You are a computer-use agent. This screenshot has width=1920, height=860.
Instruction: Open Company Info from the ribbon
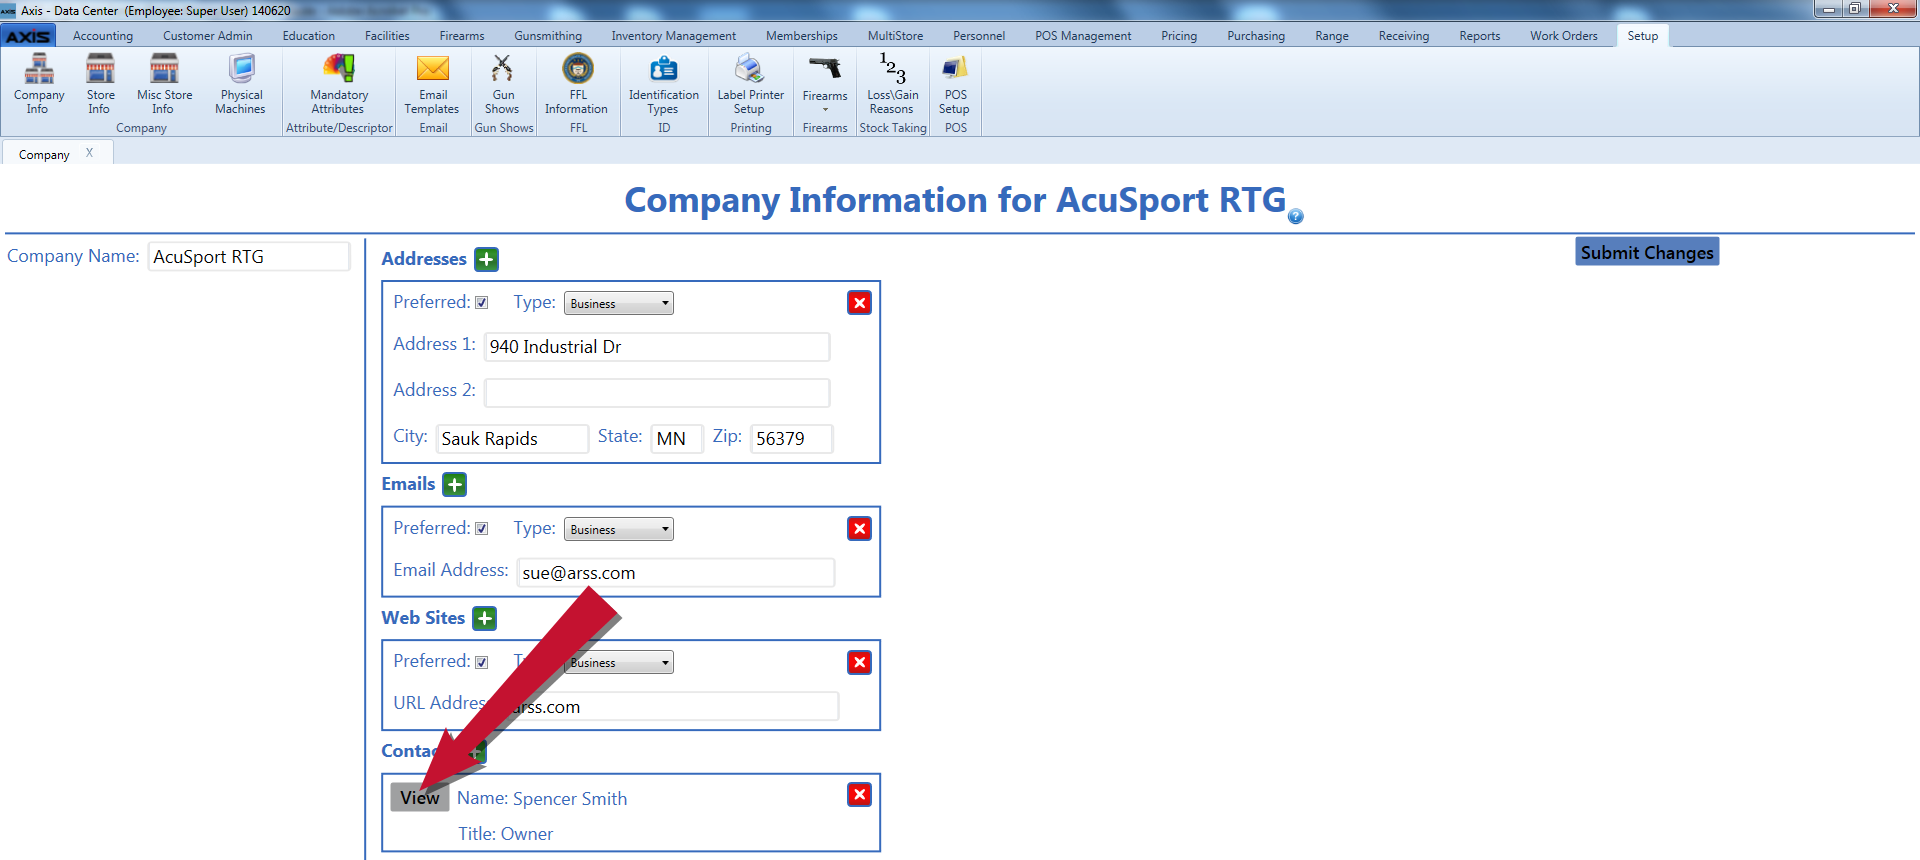coord(39,84)
